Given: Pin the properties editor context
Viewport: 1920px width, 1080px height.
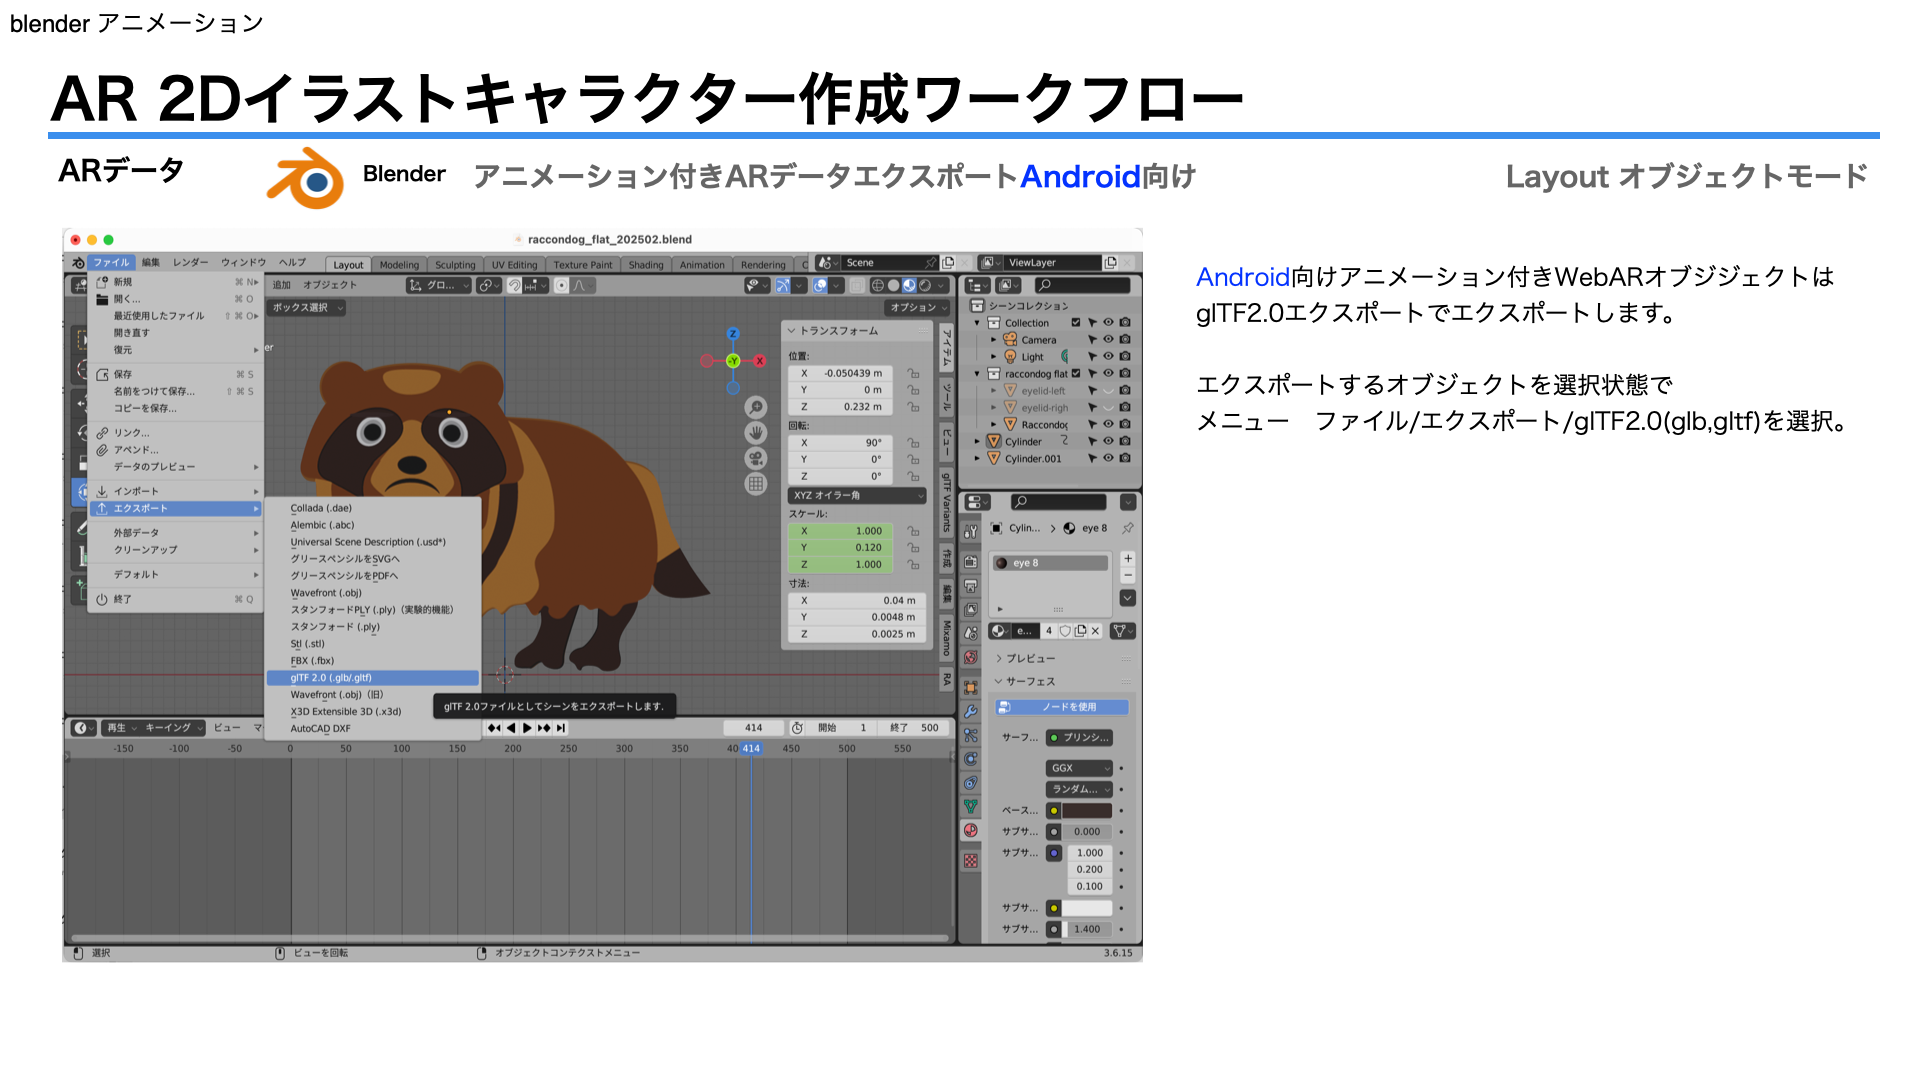Looking at the screenshot, I should click(x=1128, y=528).
